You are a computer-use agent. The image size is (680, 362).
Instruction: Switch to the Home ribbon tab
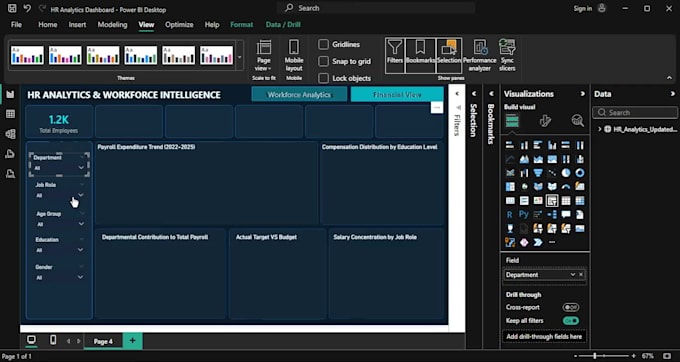48,25
